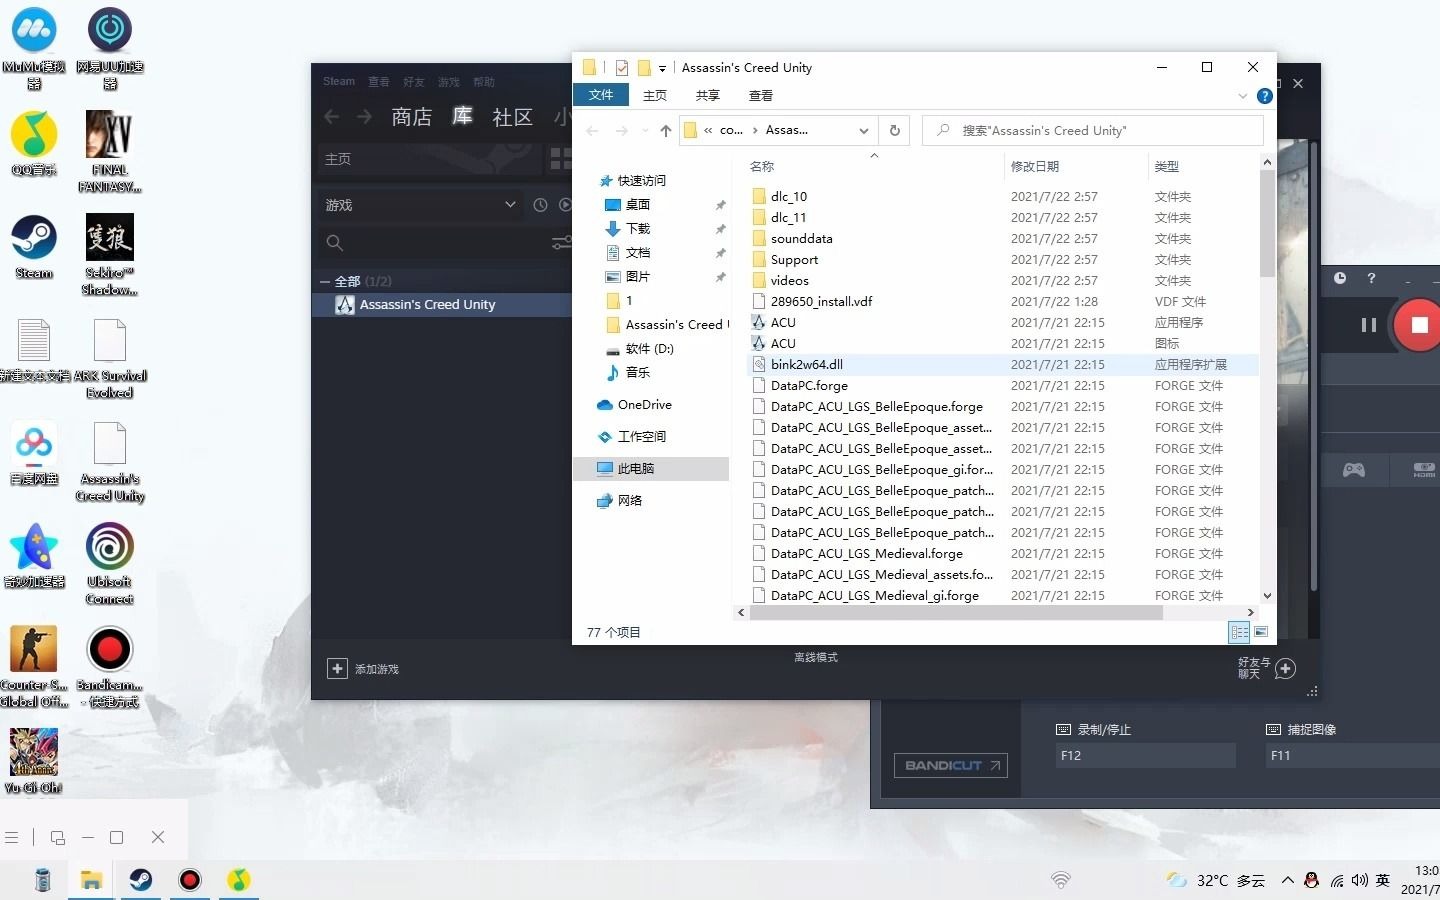Open quick access toolbar customize dropdown
The width and height of the screenshot is (1440, 900).
[662, 69]
